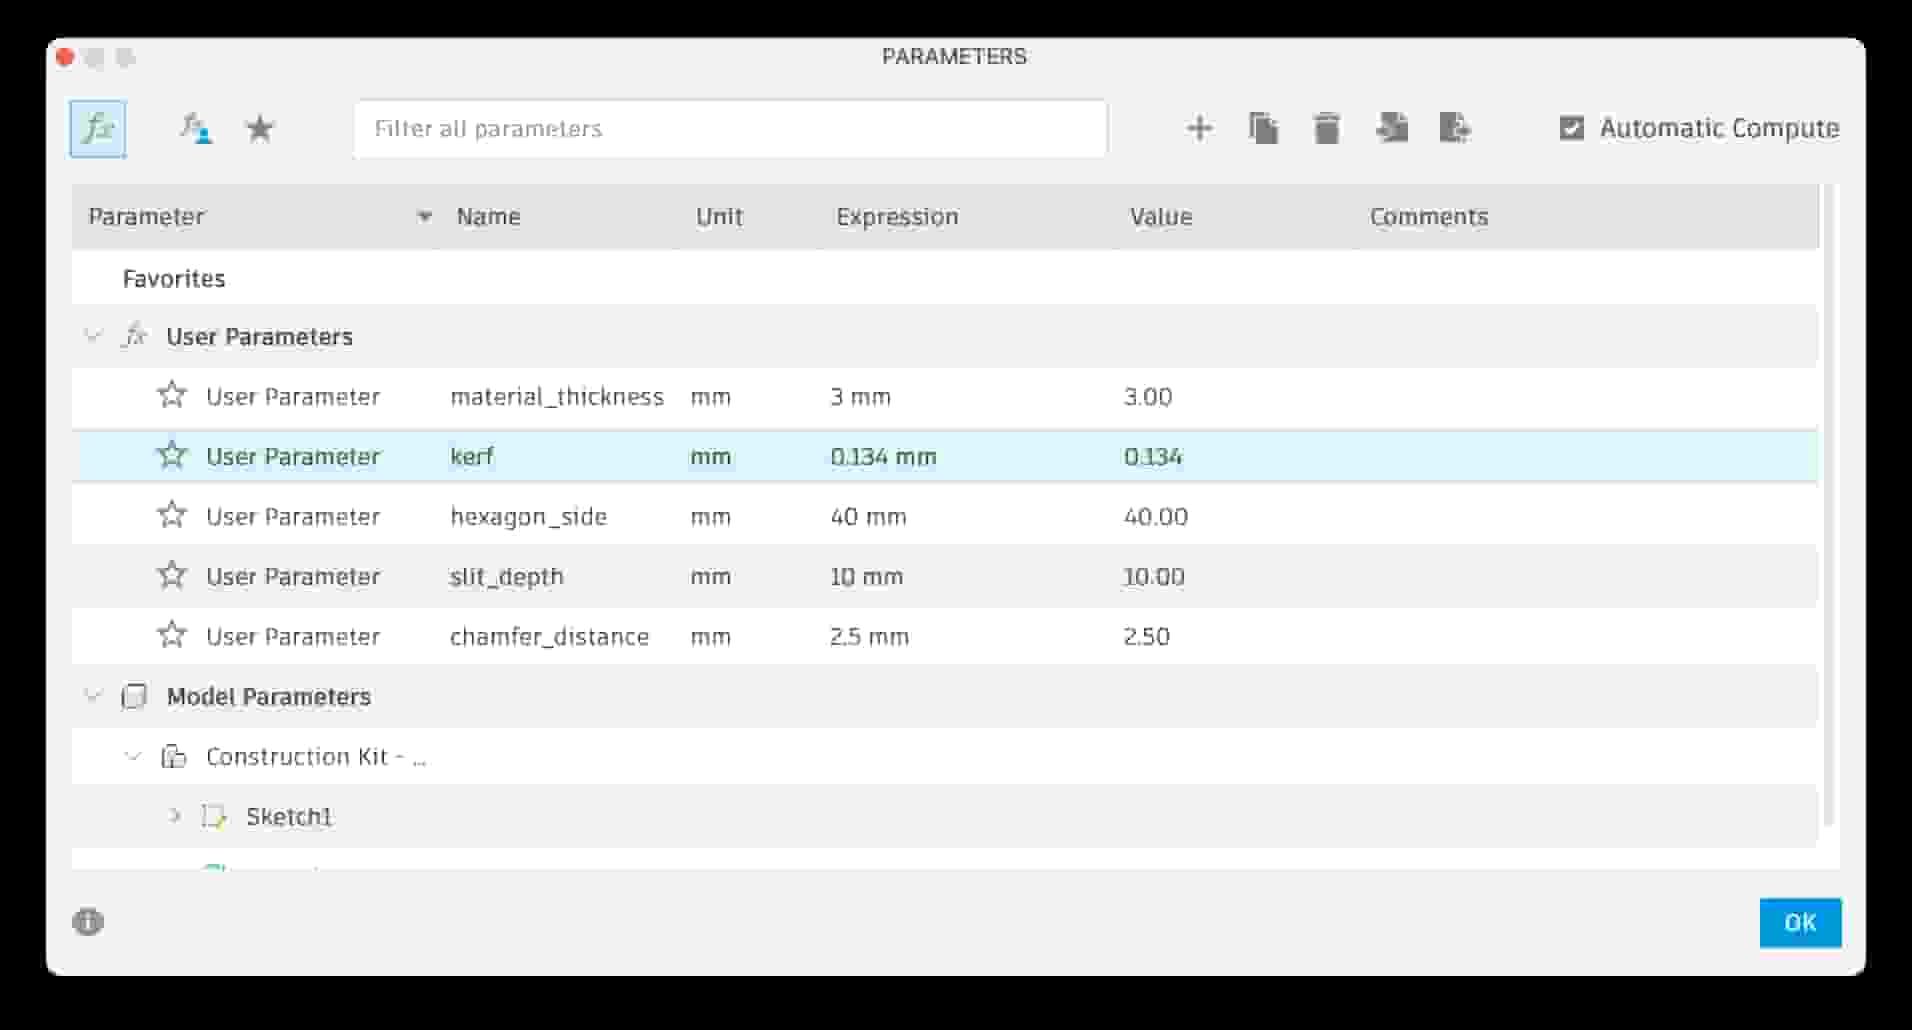Click the User Parameters group label
Viewport: 1912px width, 1030px height.
260,337
